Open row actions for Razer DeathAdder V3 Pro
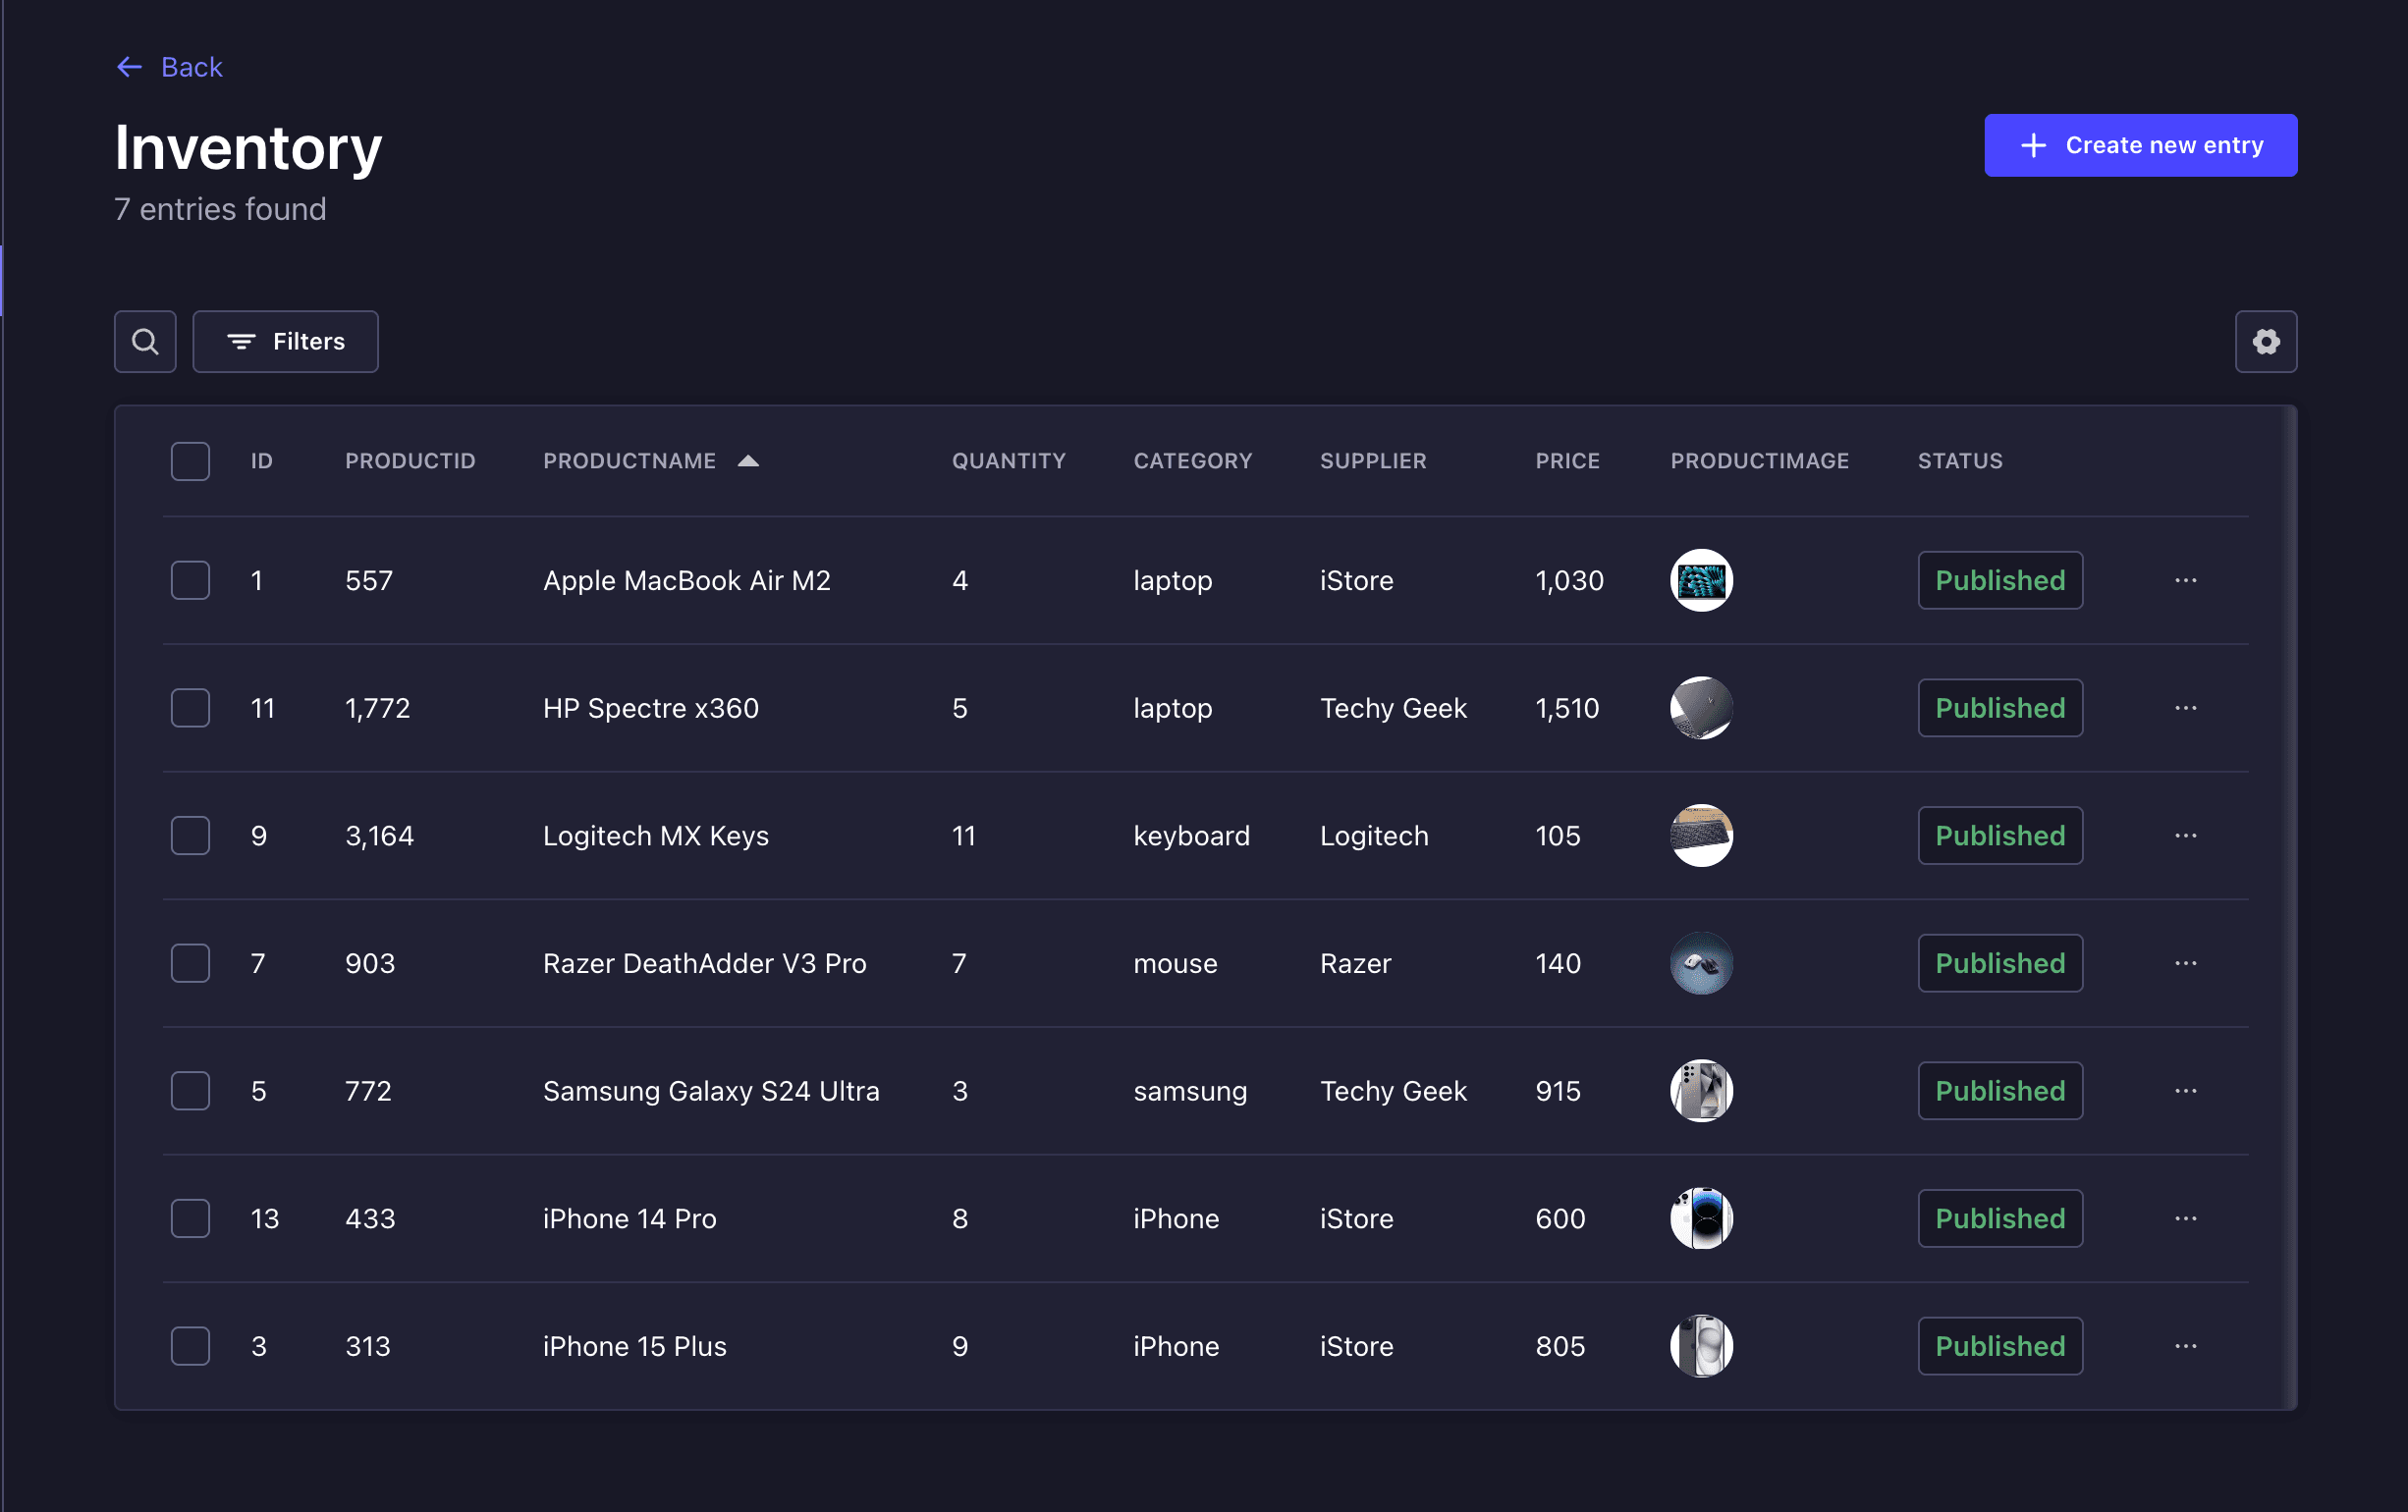Image resolution: width=2408 pixels, height=1512 pixels. pos(2185,963)
